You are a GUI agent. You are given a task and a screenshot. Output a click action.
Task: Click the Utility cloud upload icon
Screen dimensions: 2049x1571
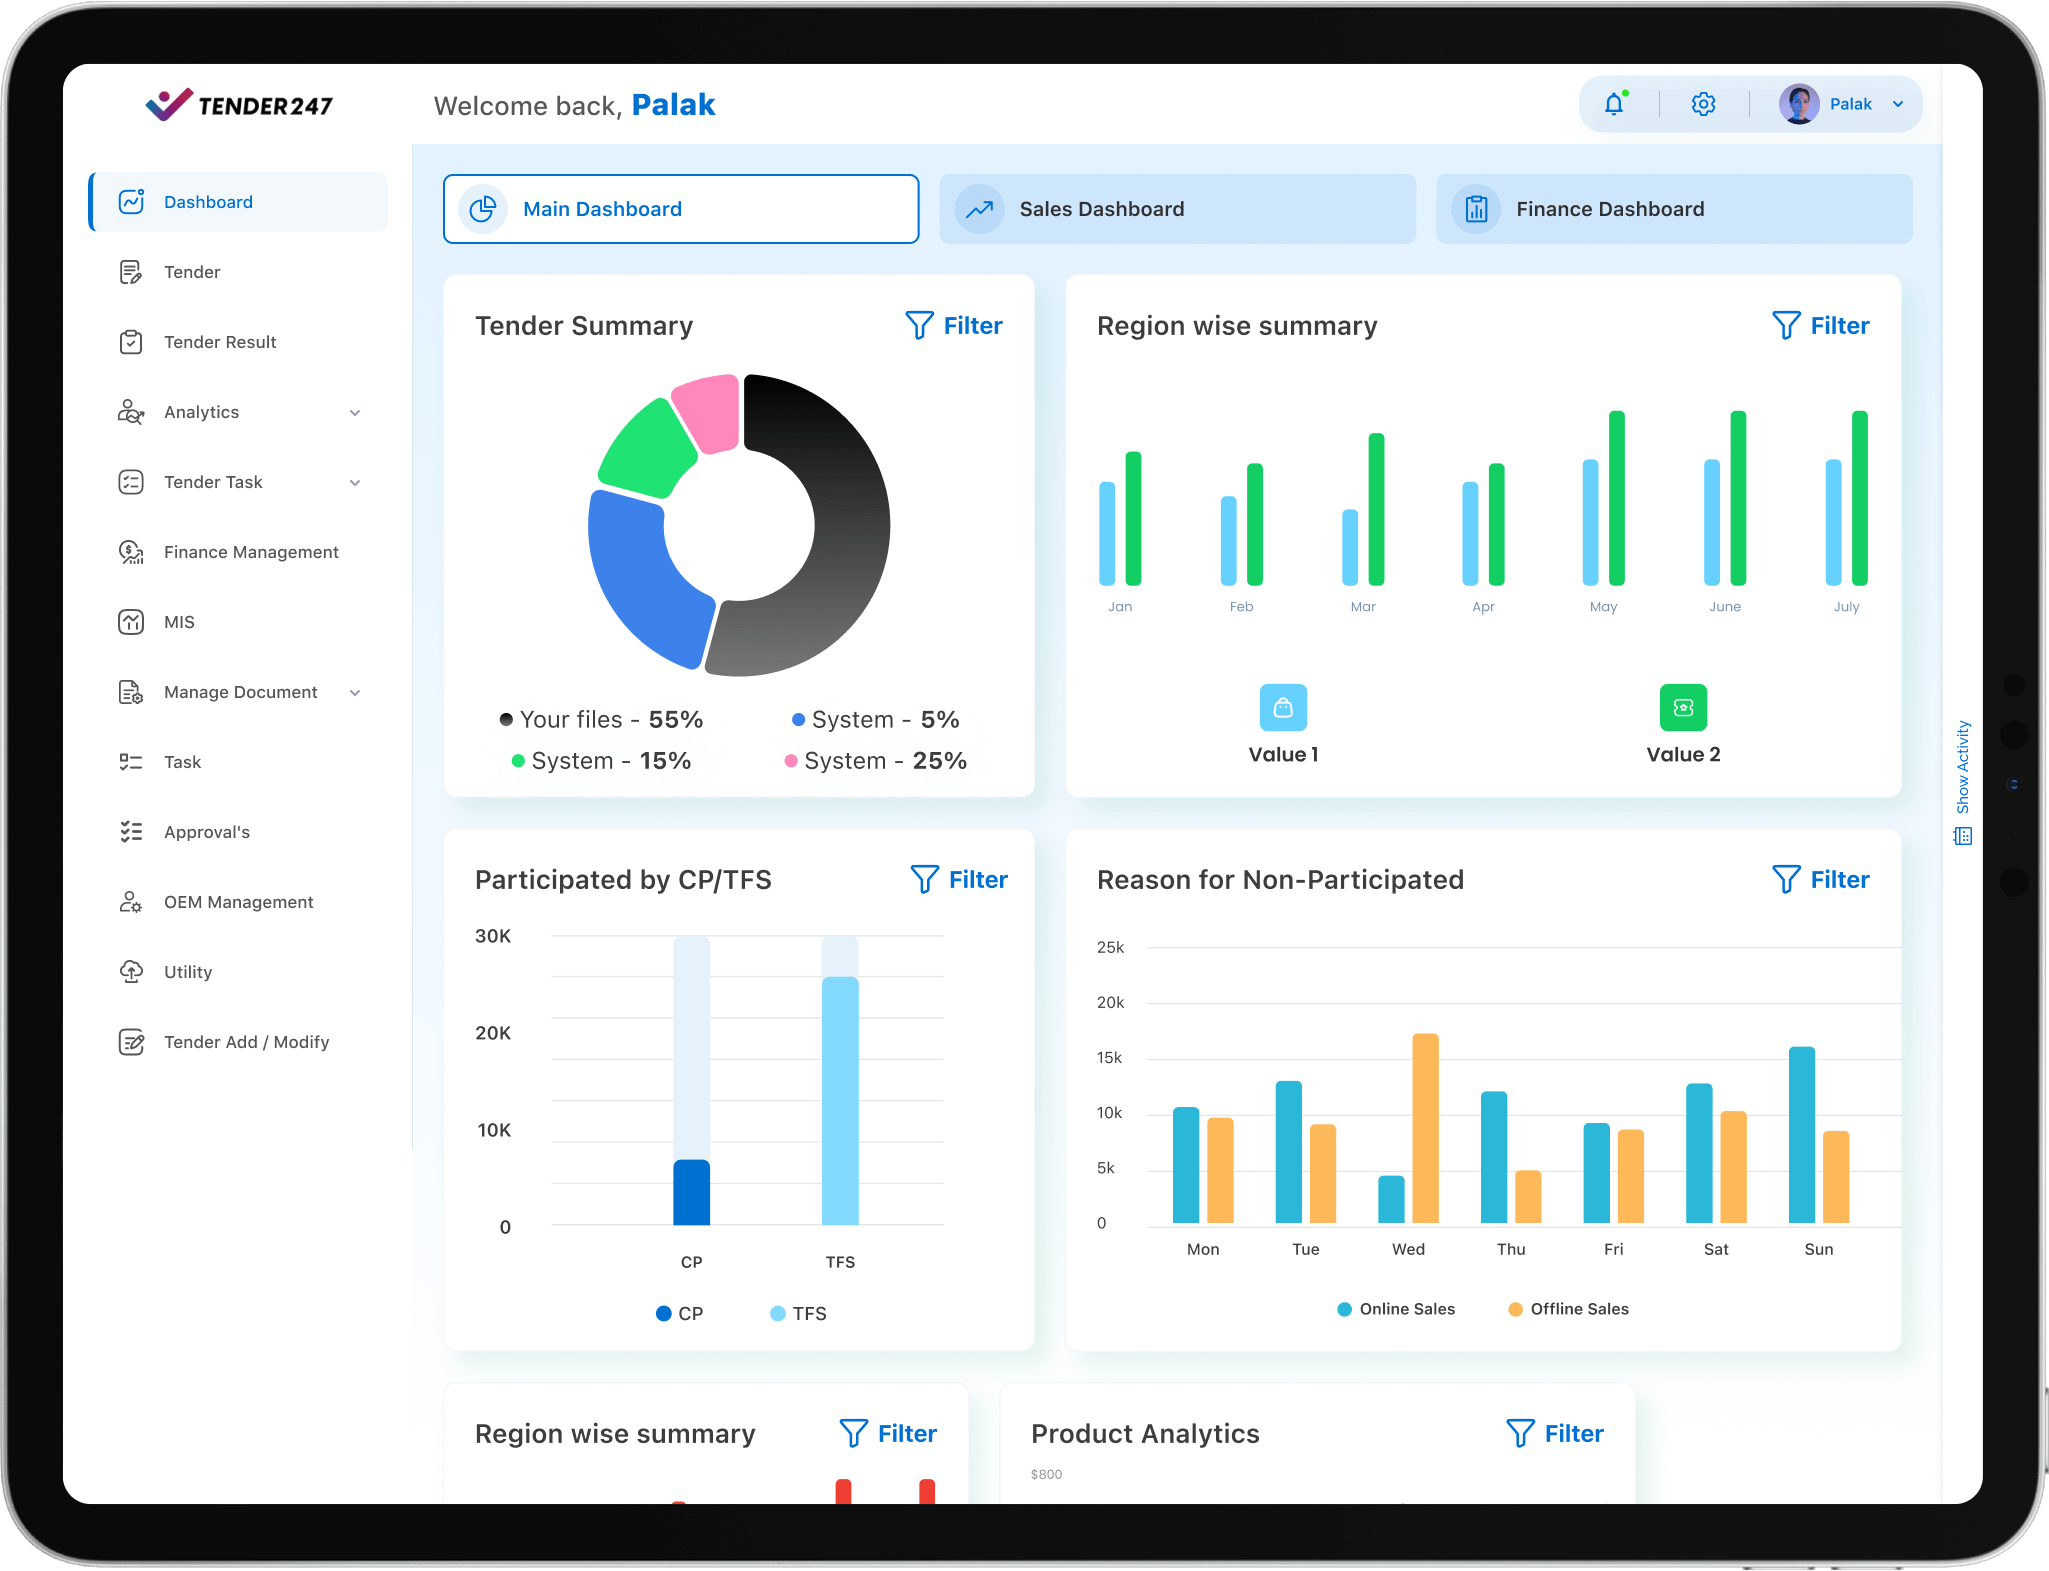click(x=131, y=972)
